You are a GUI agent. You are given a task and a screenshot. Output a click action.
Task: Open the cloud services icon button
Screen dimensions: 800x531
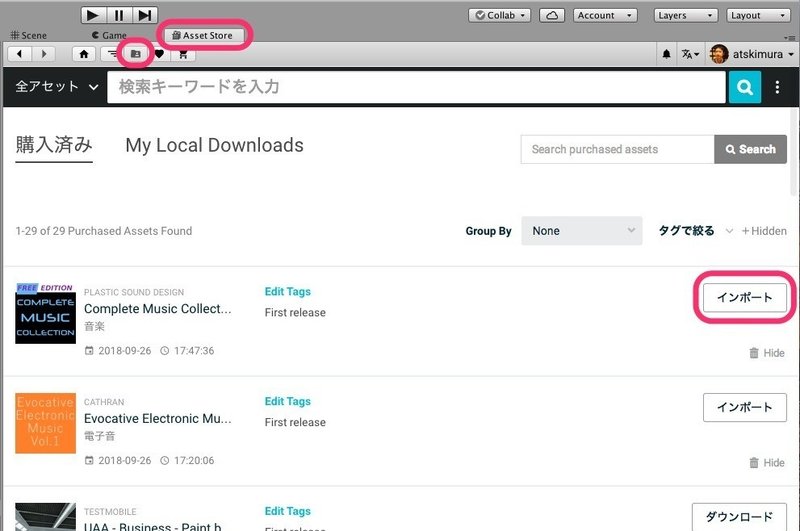pos(552,15)
